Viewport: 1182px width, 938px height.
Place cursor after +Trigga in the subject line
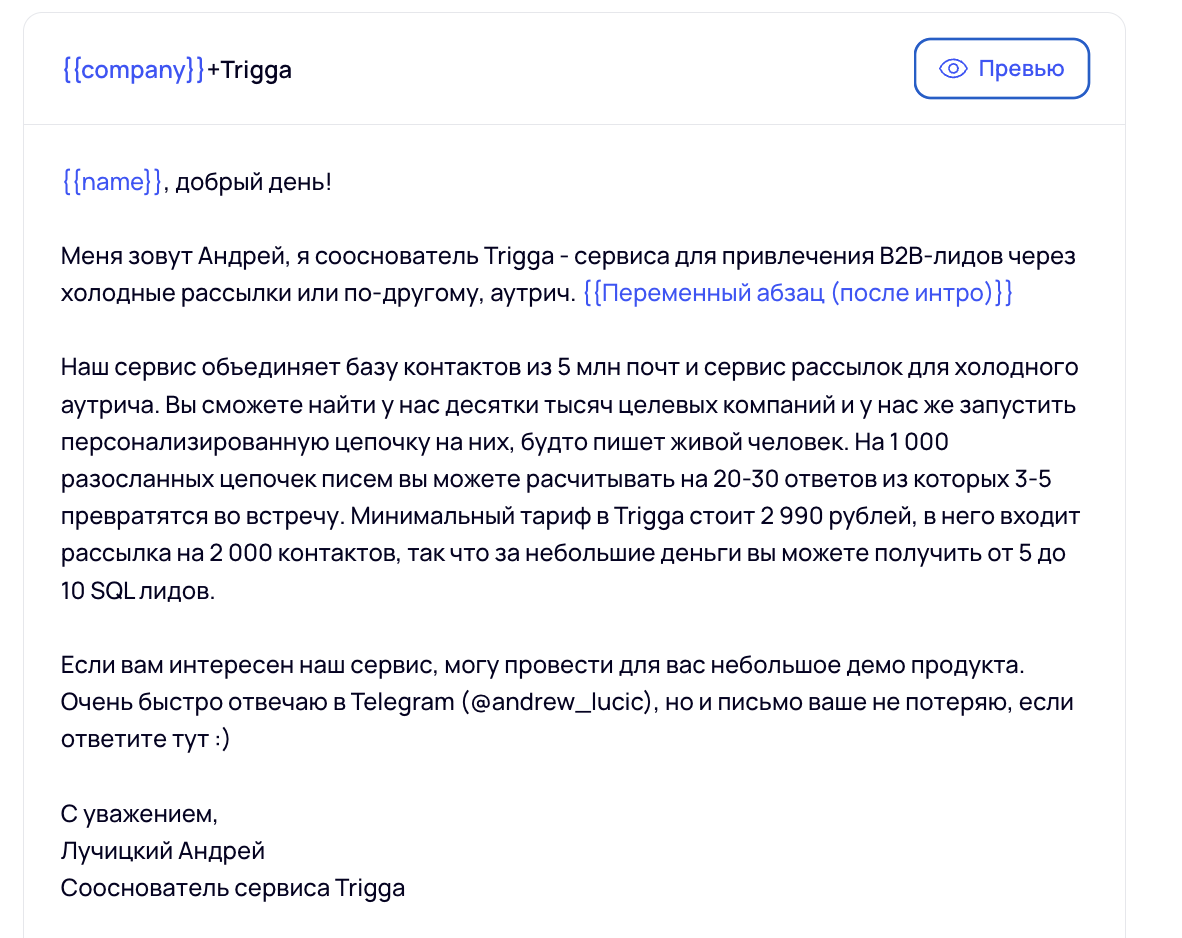tap(293, 70)
